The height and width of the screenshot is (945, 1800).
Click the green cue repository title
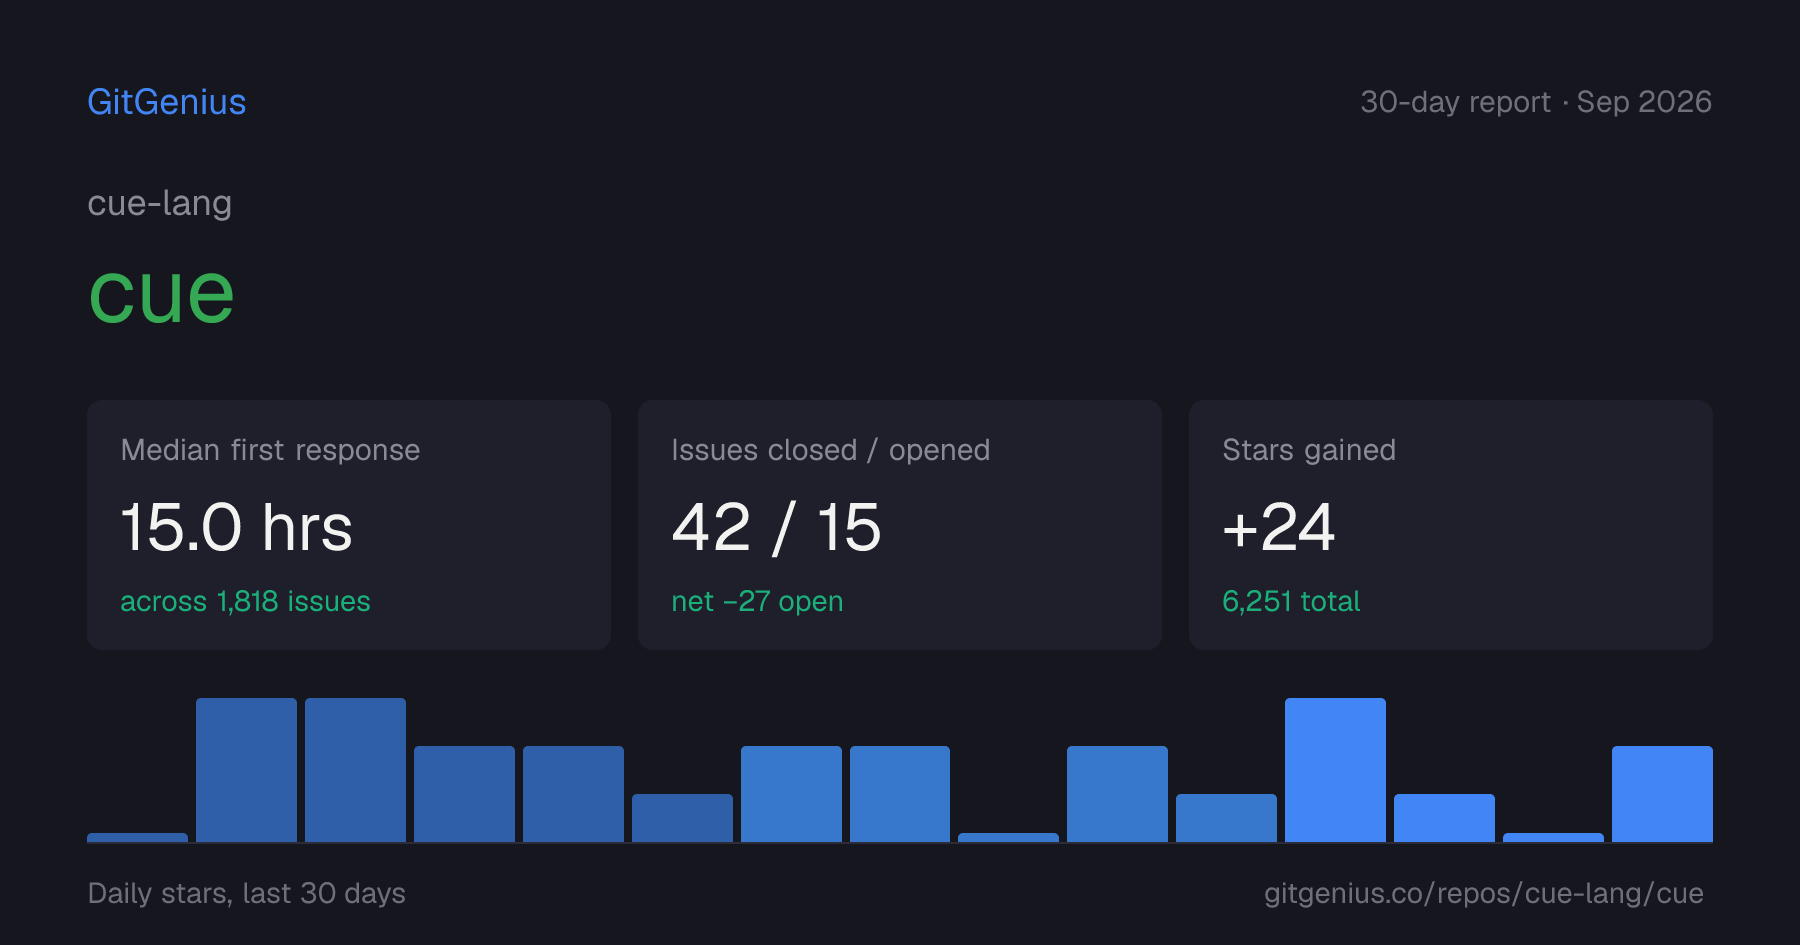162,294
